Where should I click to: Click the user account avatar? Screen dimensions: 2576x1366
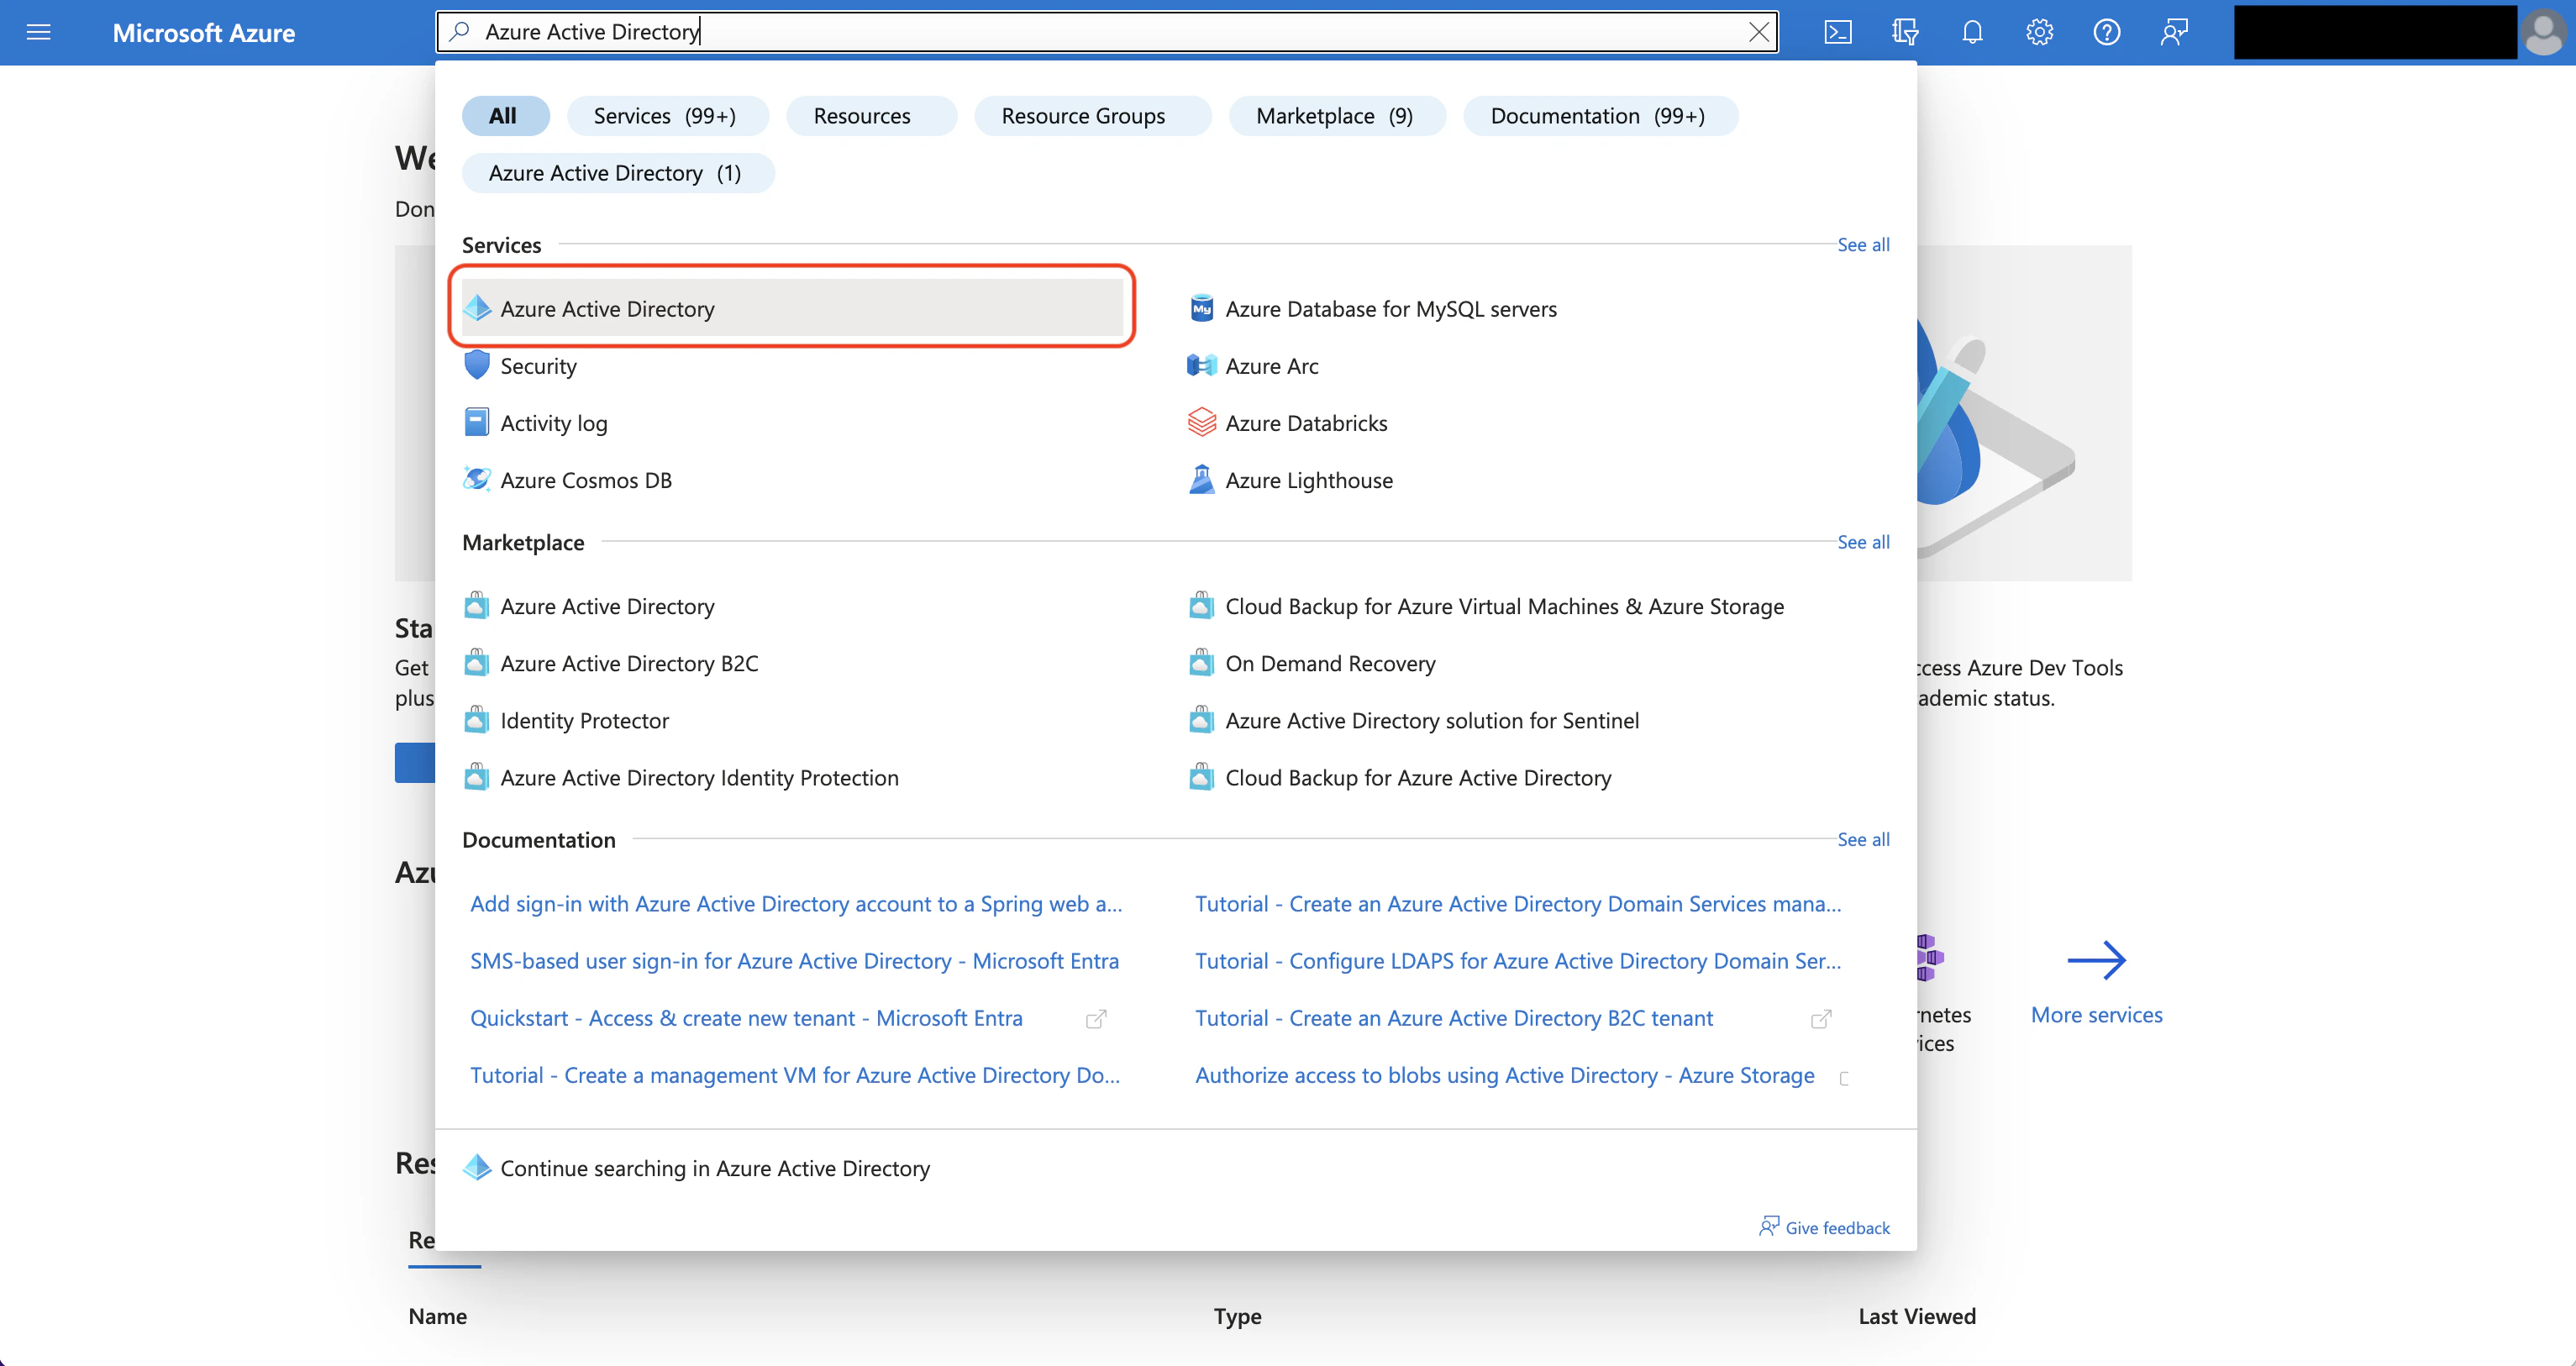click(2544, 32)
